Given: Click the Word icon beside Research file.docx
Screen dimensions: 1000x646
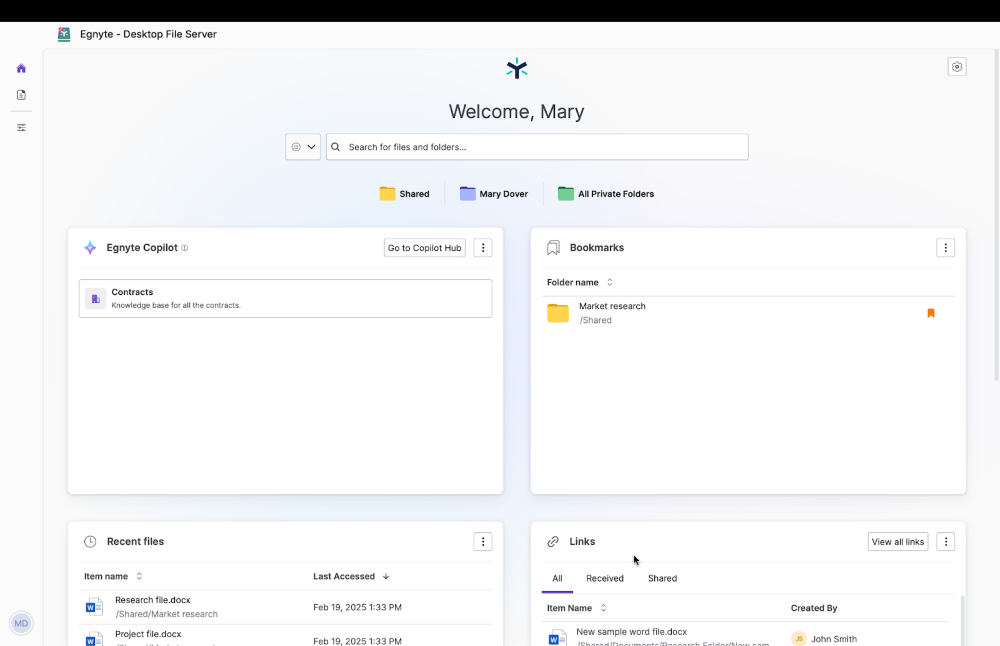Looking at the screenshot, I should [94, 607].
